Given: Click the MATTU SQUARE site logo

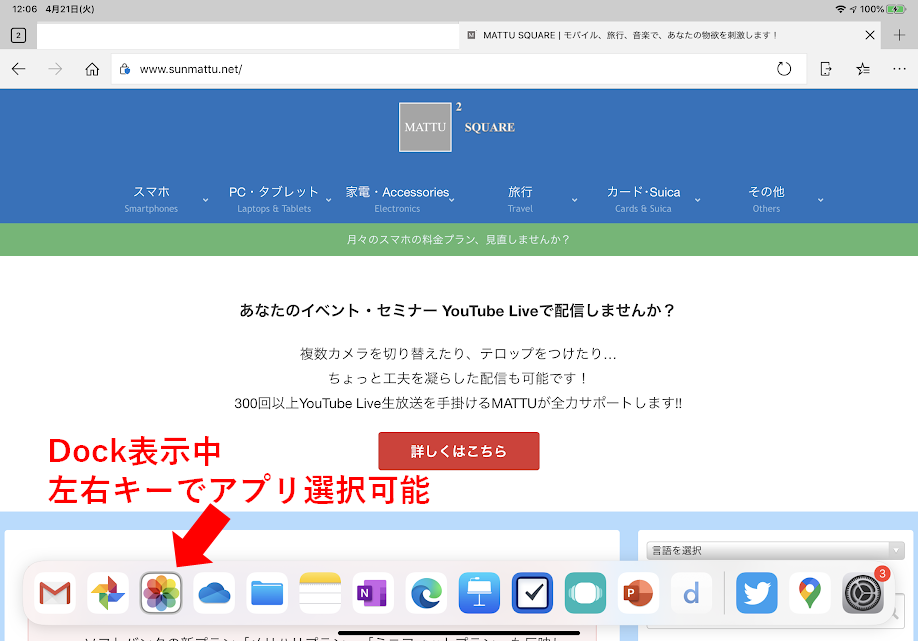Looking at the screenshot, I should (457, 127).
